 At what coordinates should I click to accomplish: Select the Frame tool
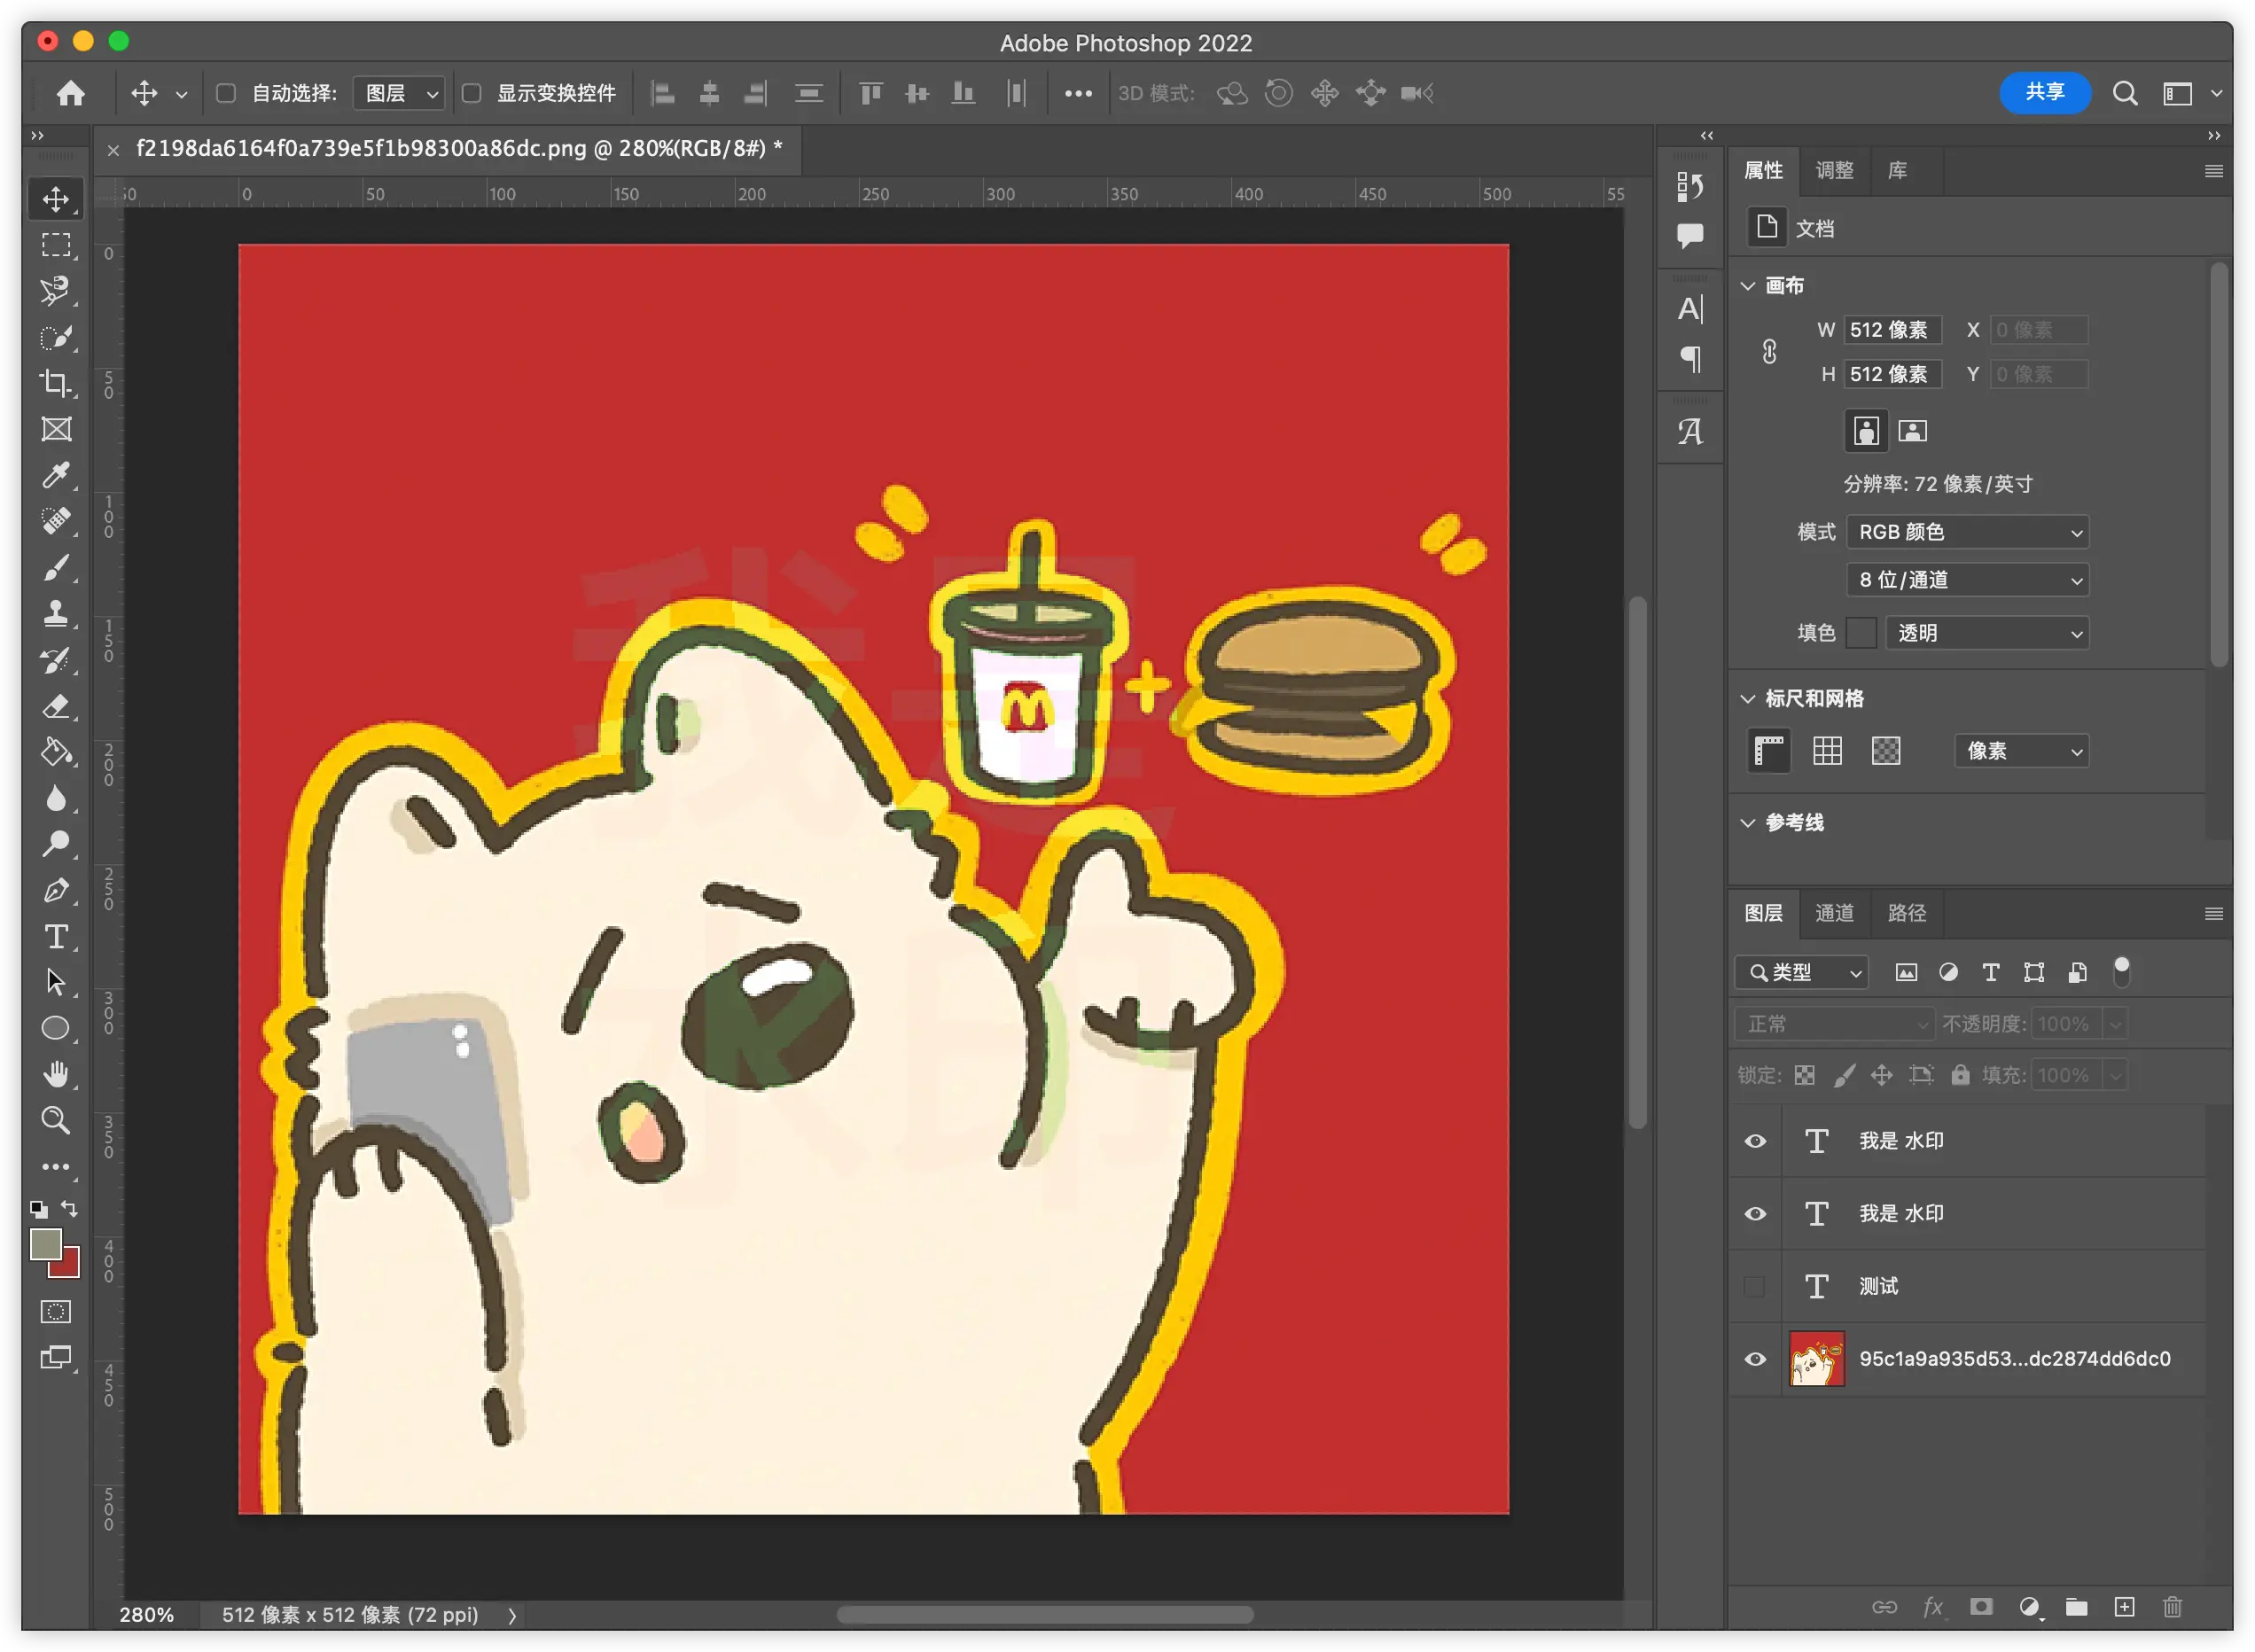click(x=56, y=429)
